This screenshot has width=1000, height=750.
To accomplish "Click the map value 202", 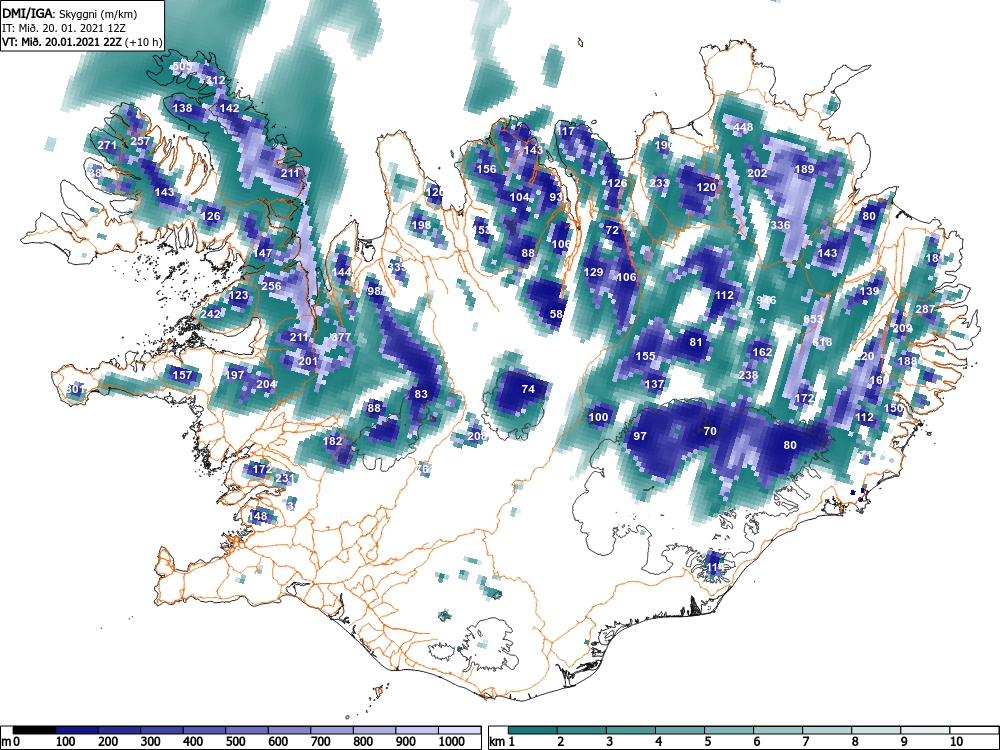I will click(x=757, y=173).
